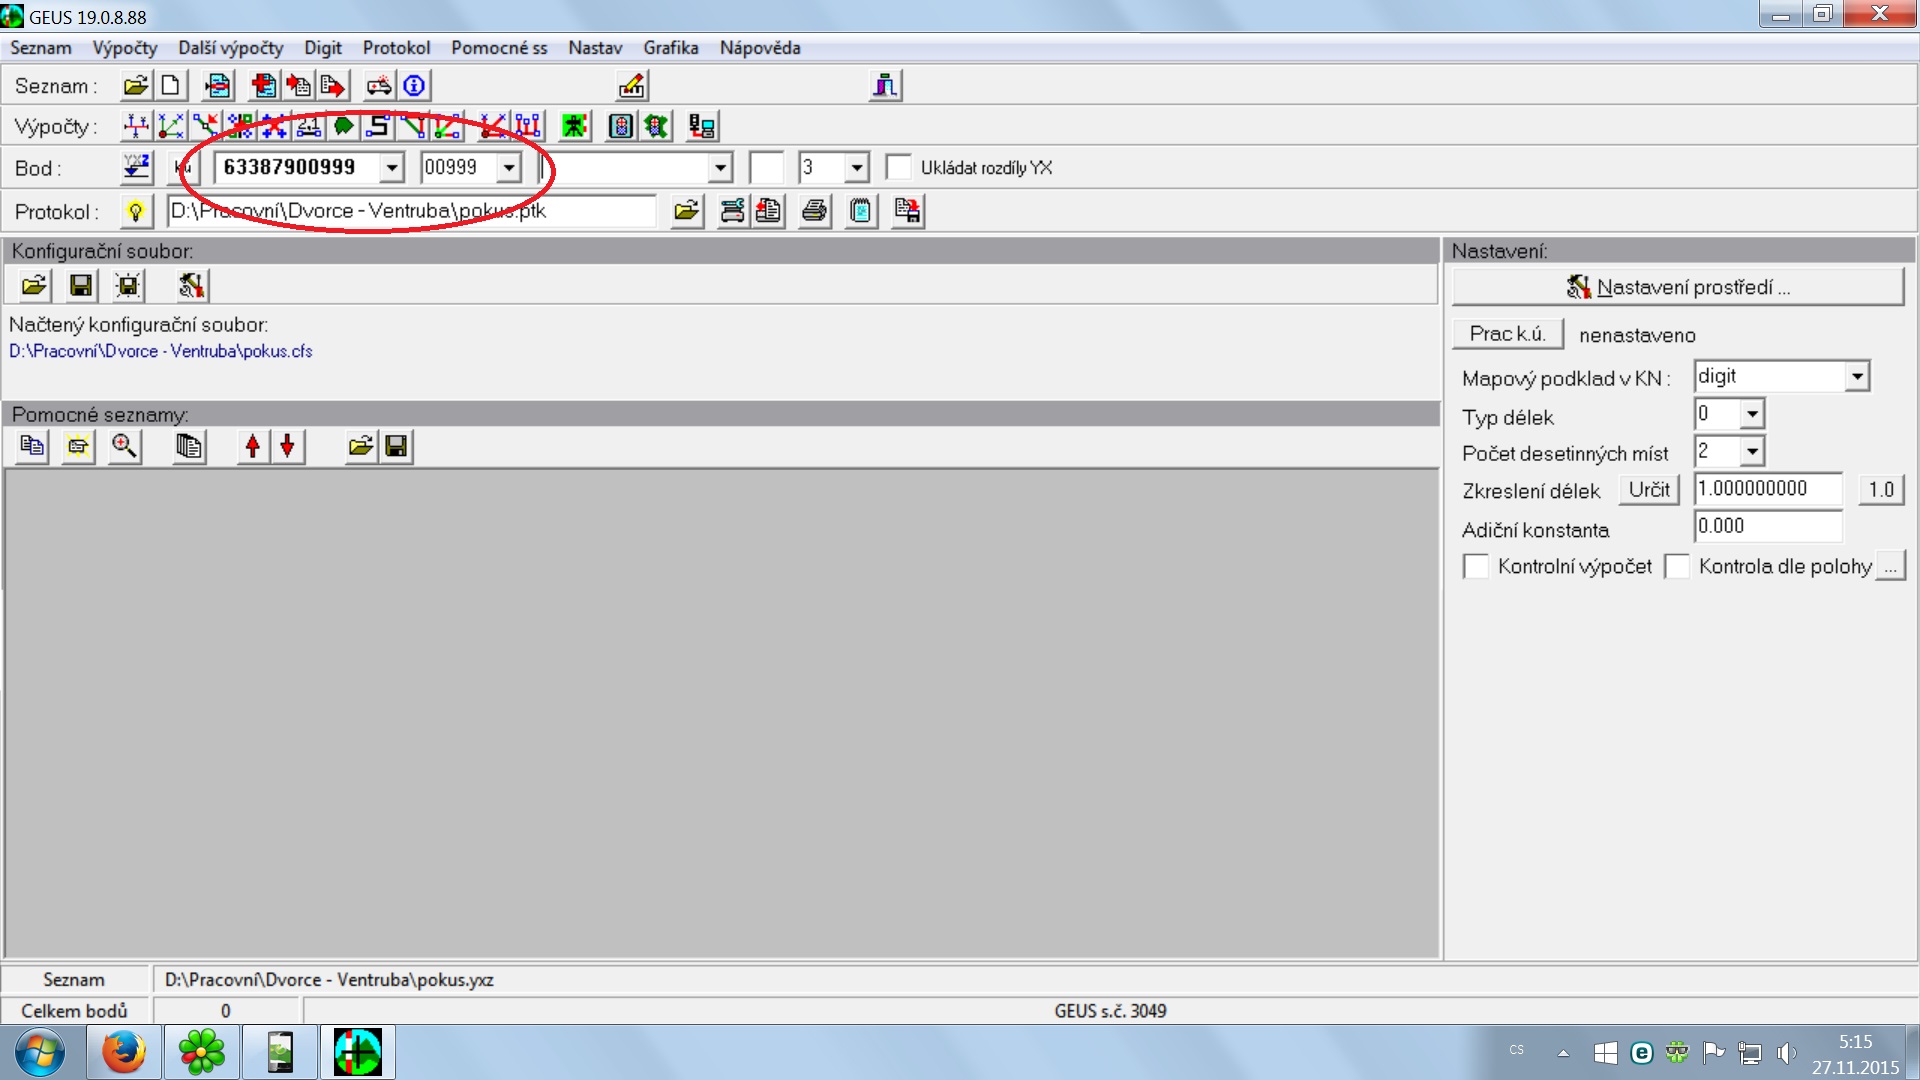The image size is (1920, 1080).
Task: Save the configuration file with the floppy icon
Action: click(81, 286)
